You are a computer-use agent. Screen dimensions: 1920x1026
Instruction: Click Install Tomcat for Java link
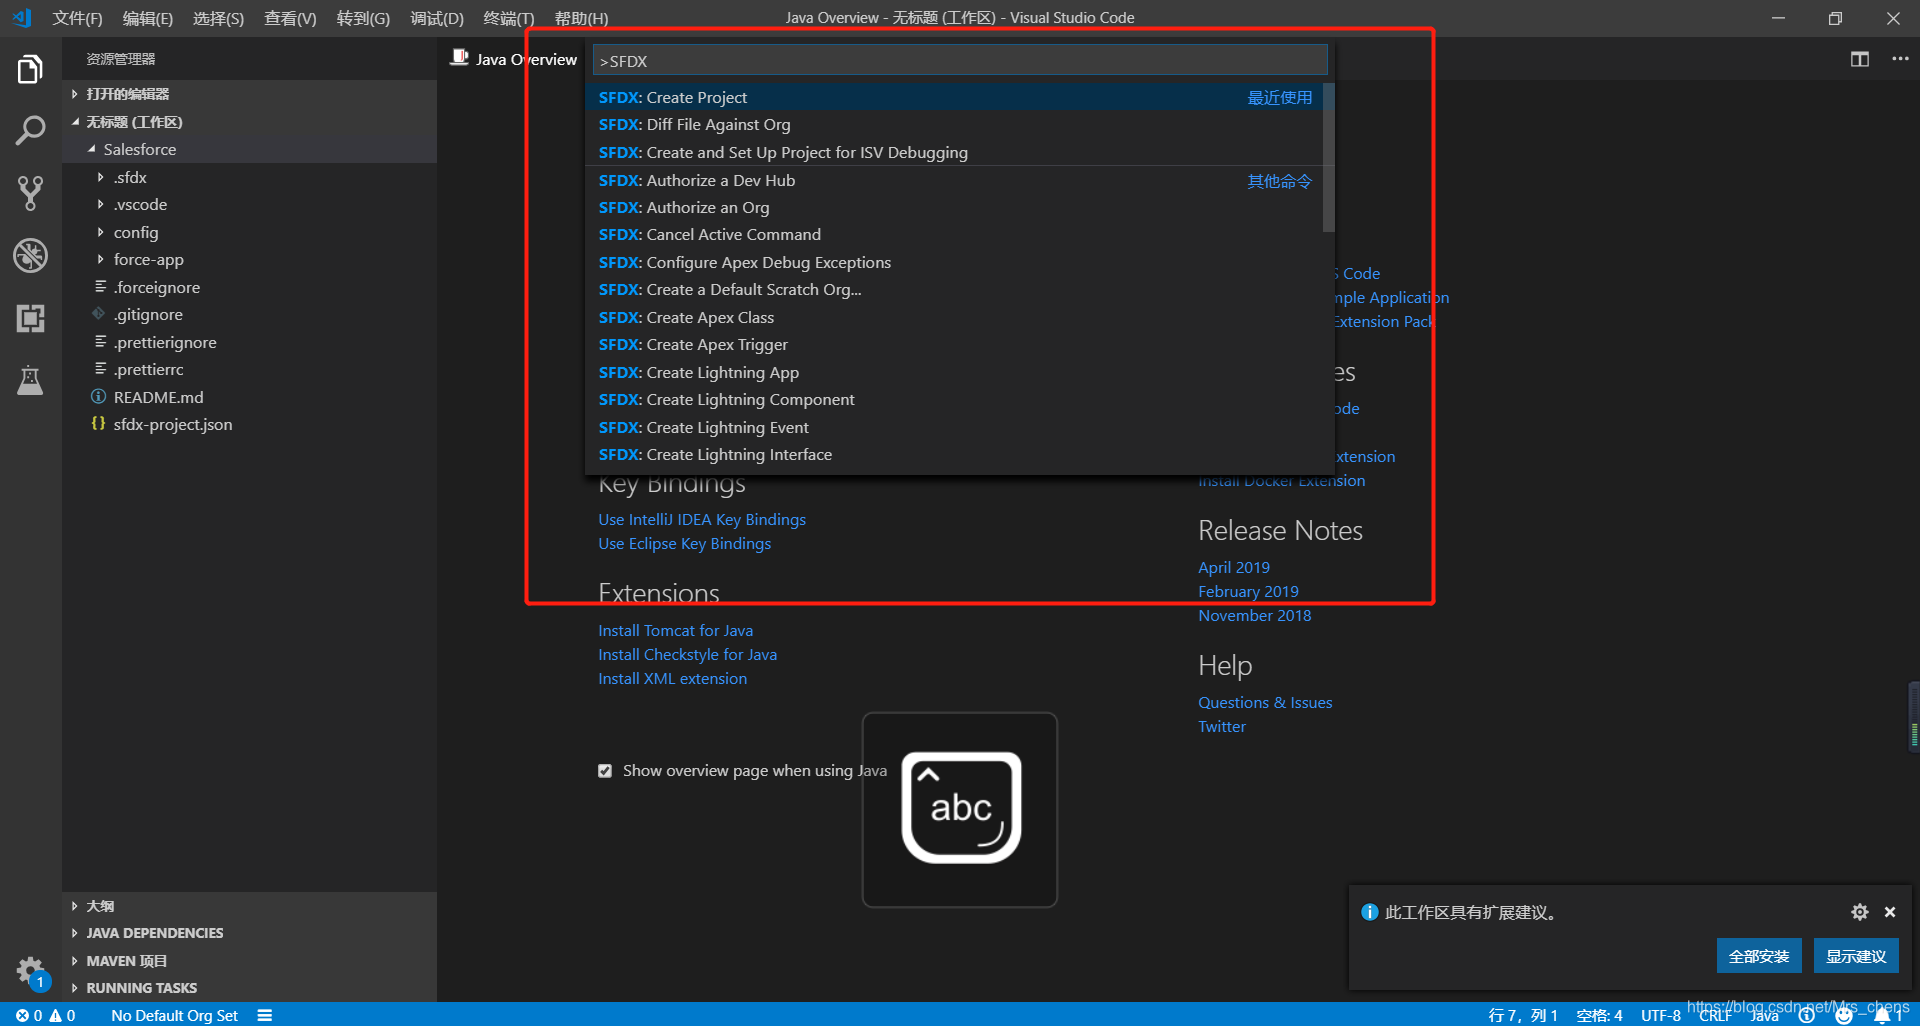[x=675, y=631]
